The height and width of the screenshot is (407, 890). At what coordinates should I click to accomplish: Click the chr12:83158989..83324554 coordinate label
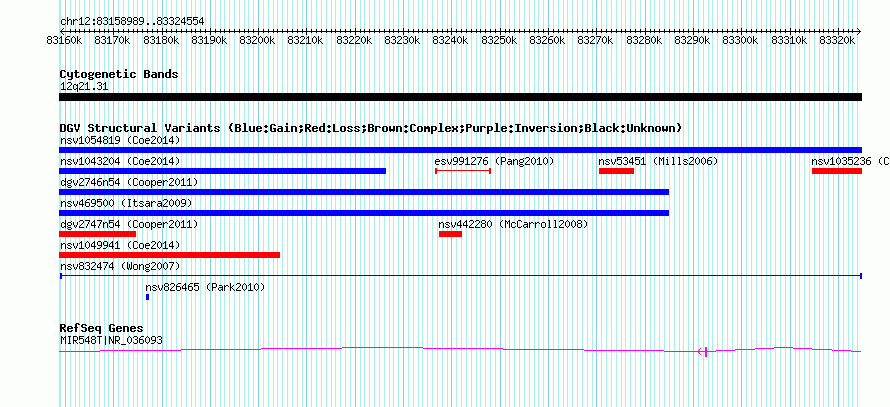click(132, 22)
